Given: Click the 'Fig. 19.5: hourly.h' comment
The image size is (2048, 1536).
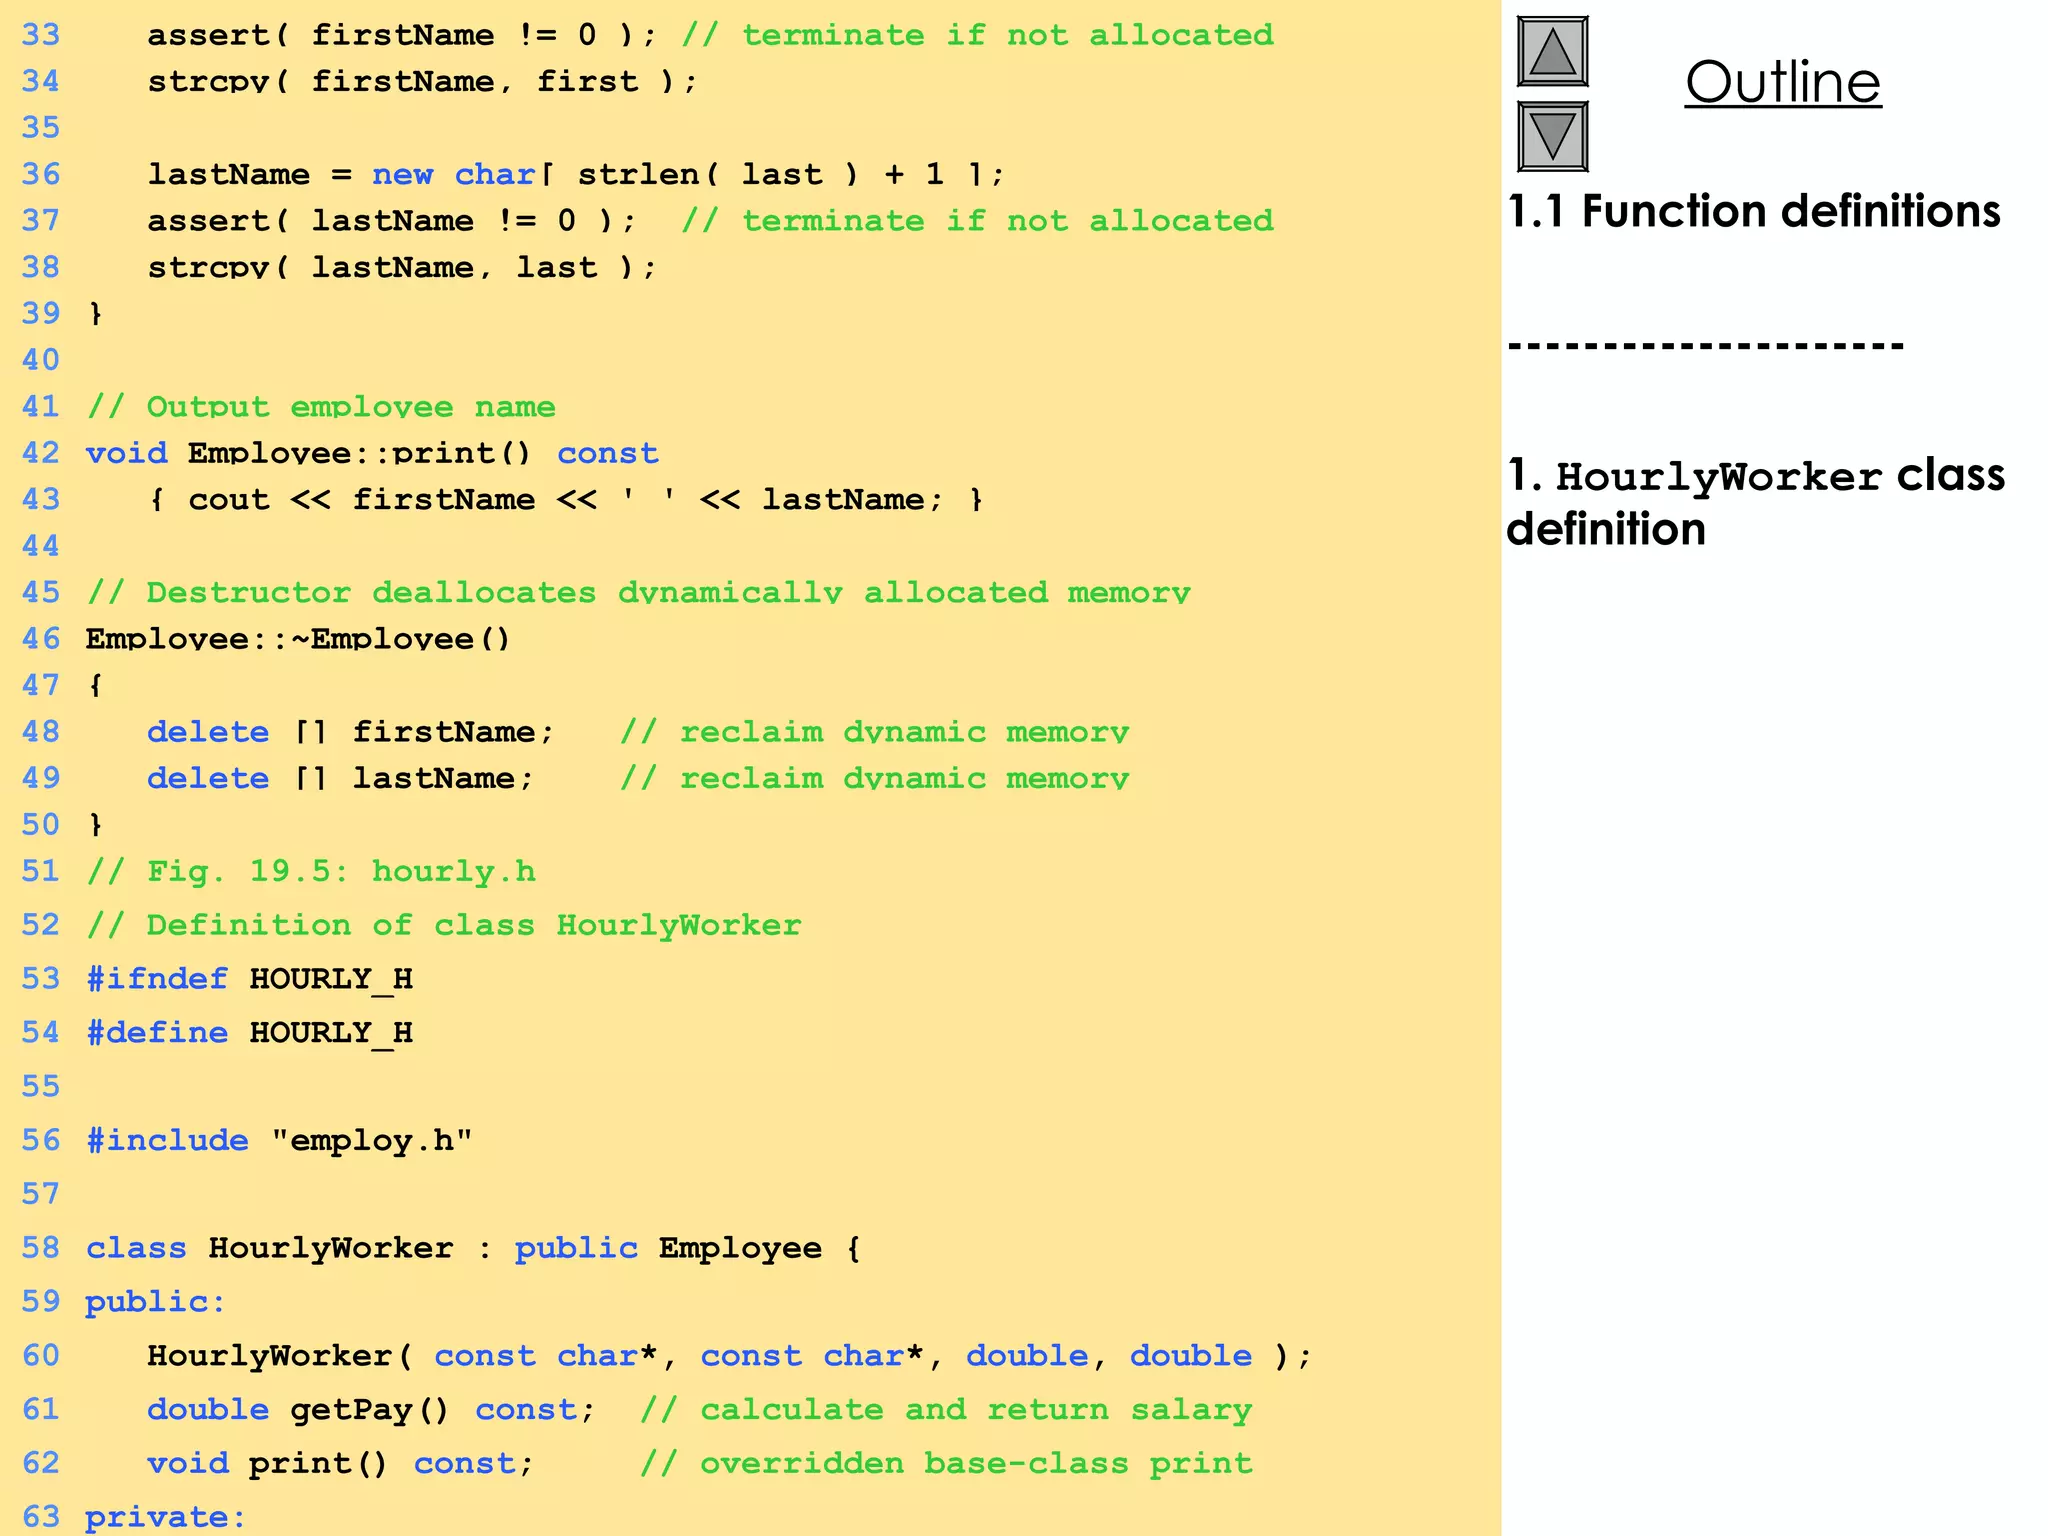Looking at the screenshot, I should click(311, 871).
